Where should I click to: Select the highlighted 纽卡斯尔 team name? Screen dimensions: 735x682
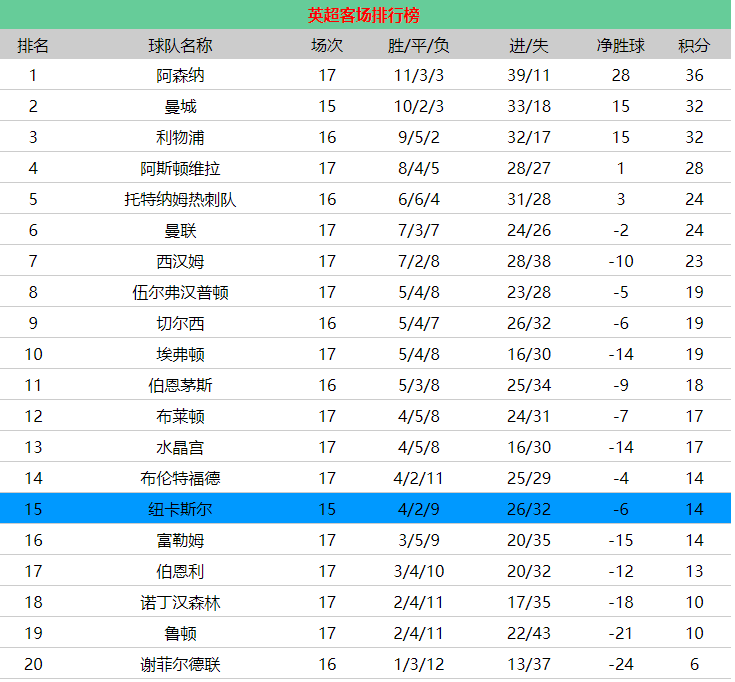pos(180,510)
